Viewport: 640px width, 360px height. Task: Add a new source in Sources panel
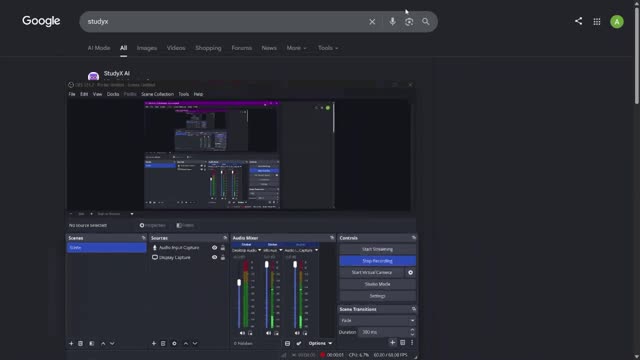pos(154,343)
